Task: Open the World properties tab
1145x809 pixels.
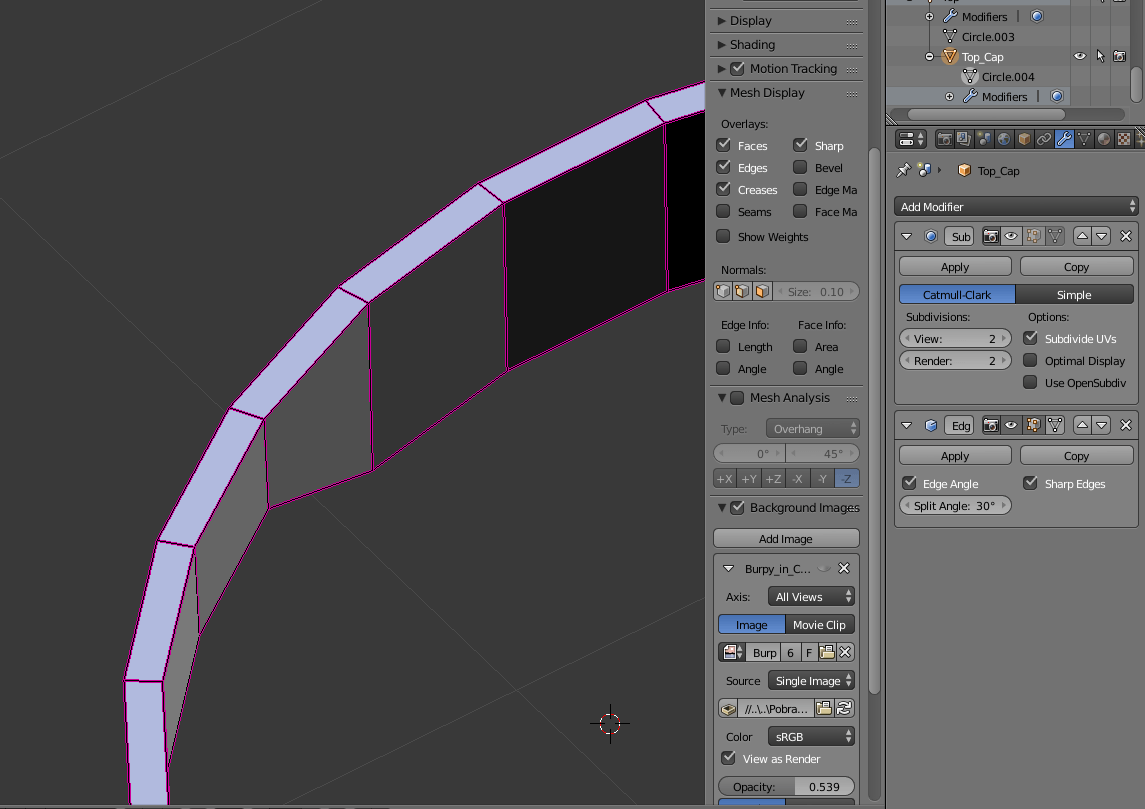Action: coord(1004,139)
